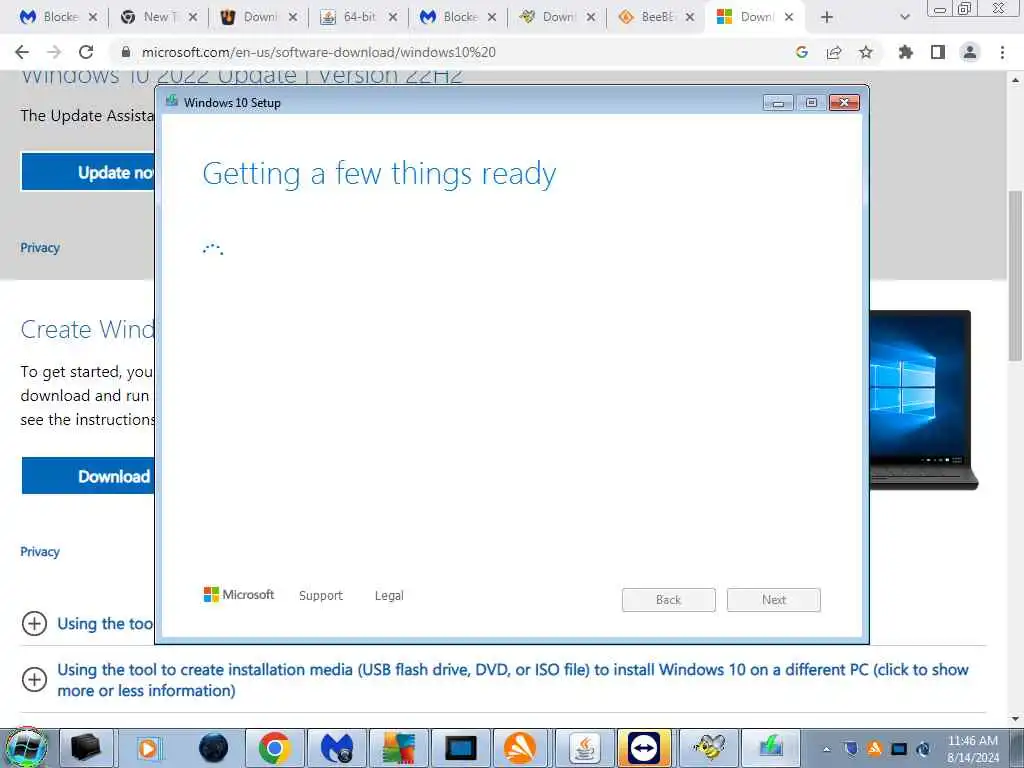Click the URL address field
Screen dimensions: 1024x768
(451, 52)
